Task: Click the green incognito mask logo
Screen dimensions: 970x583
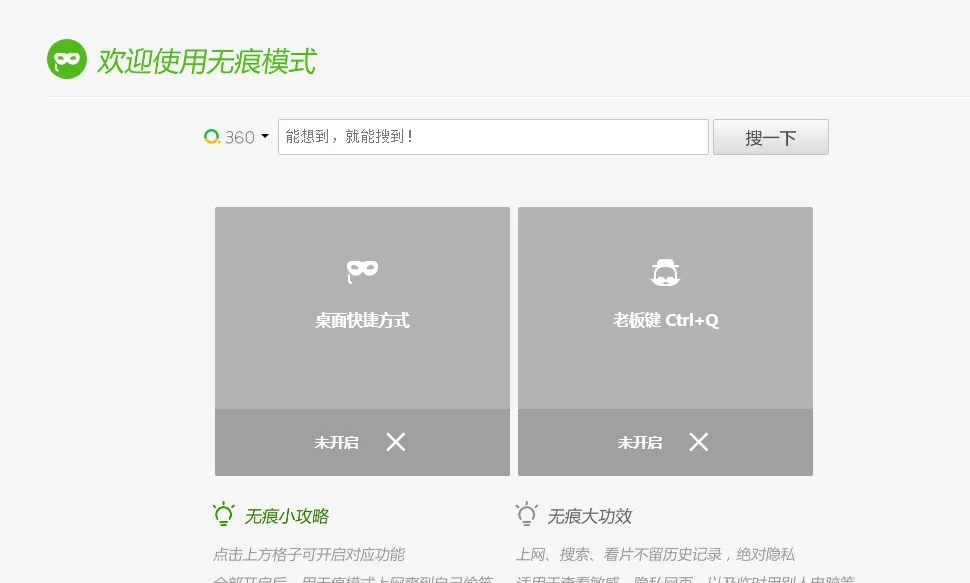Action: click(67, 59)
